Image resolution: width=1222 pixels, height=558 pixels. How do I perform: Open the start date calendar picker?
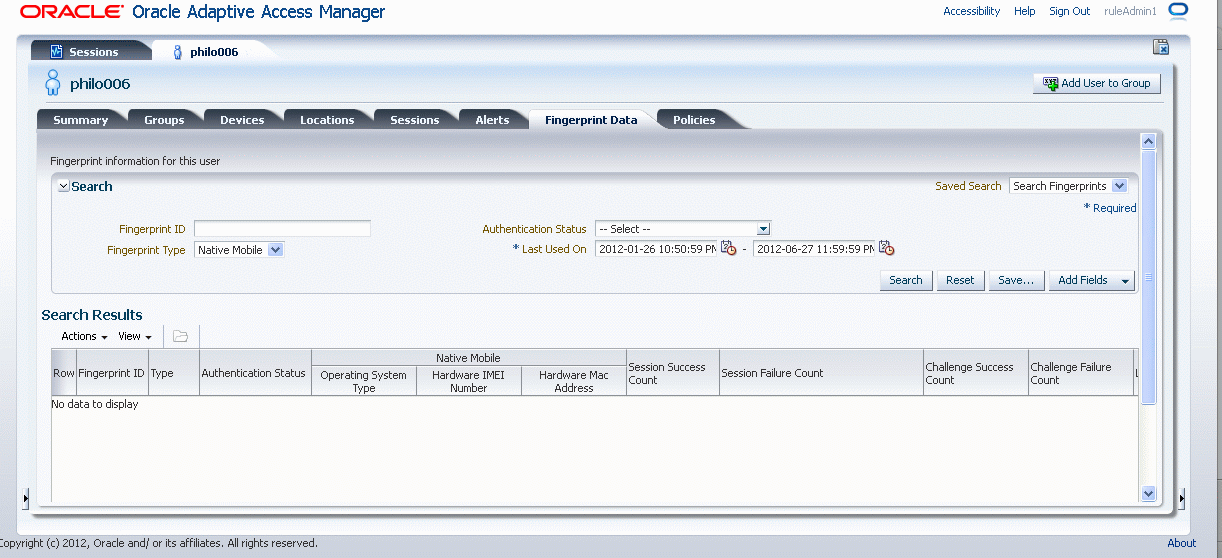pos(728,249)
